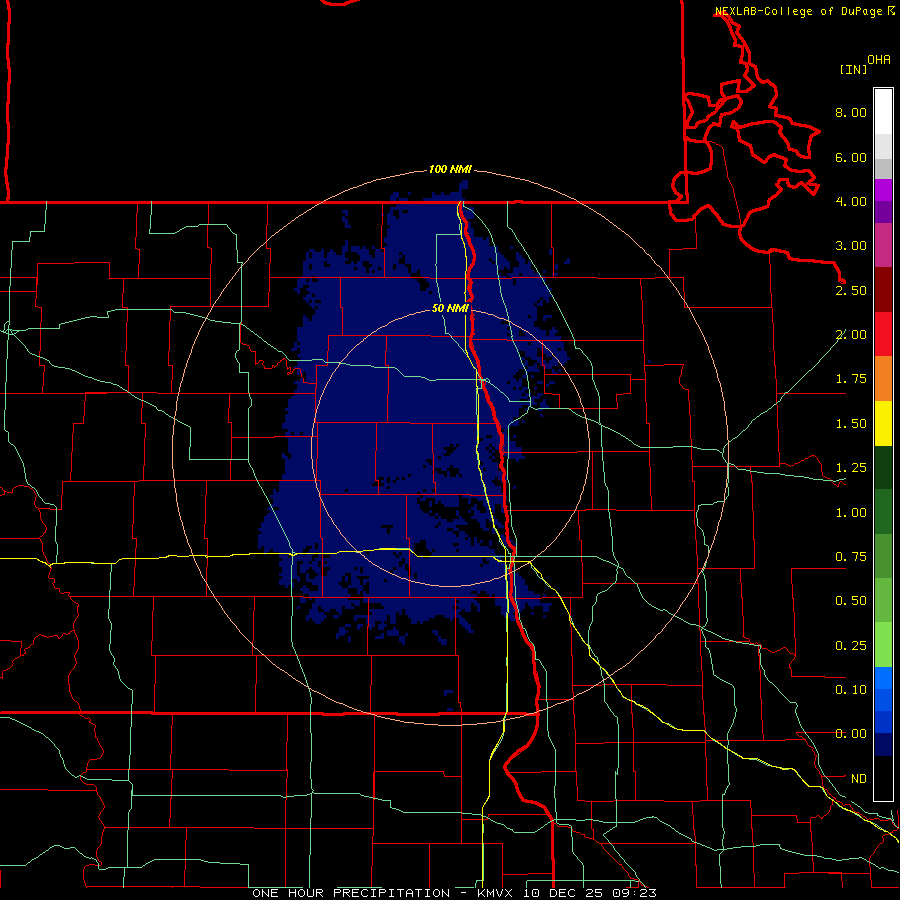Pick the white swatch atop the legend
The width and height of the screenshot is (900, 900).
point(883,111)
